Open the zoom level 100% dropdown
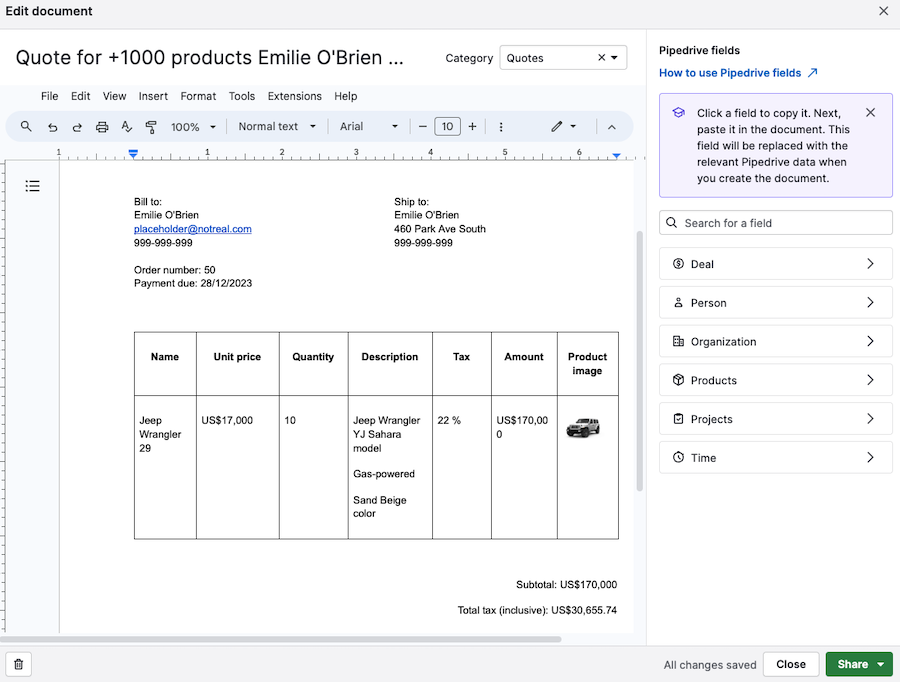Image resolution: width=900 pixels, height=682 pixels. (x=193, y=127)
